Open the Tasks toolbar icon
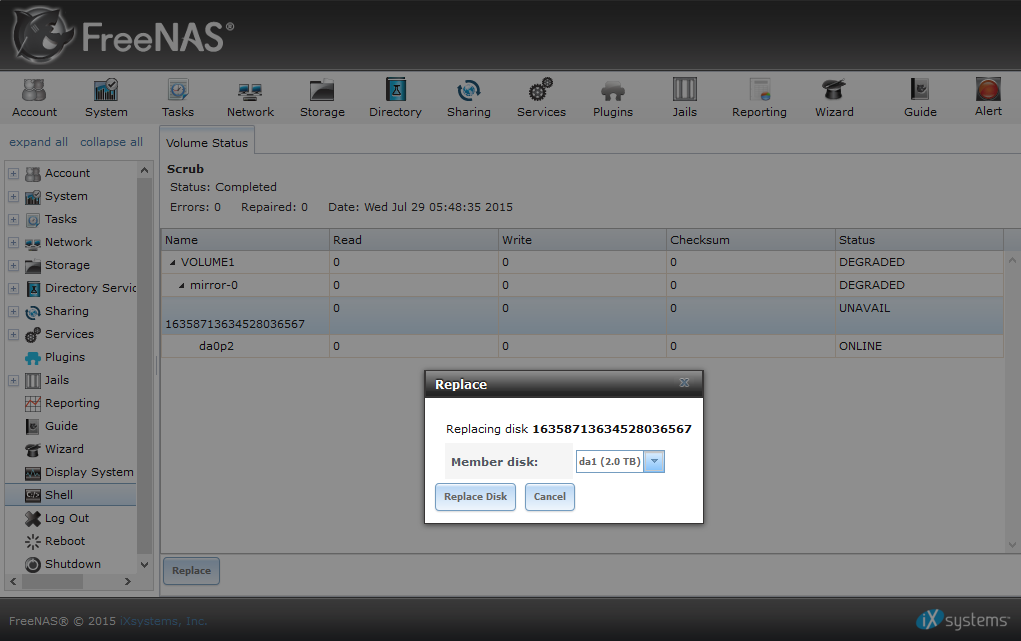Image resolution: width=1021 pixels, height=641 pixels. click(178, 98)
